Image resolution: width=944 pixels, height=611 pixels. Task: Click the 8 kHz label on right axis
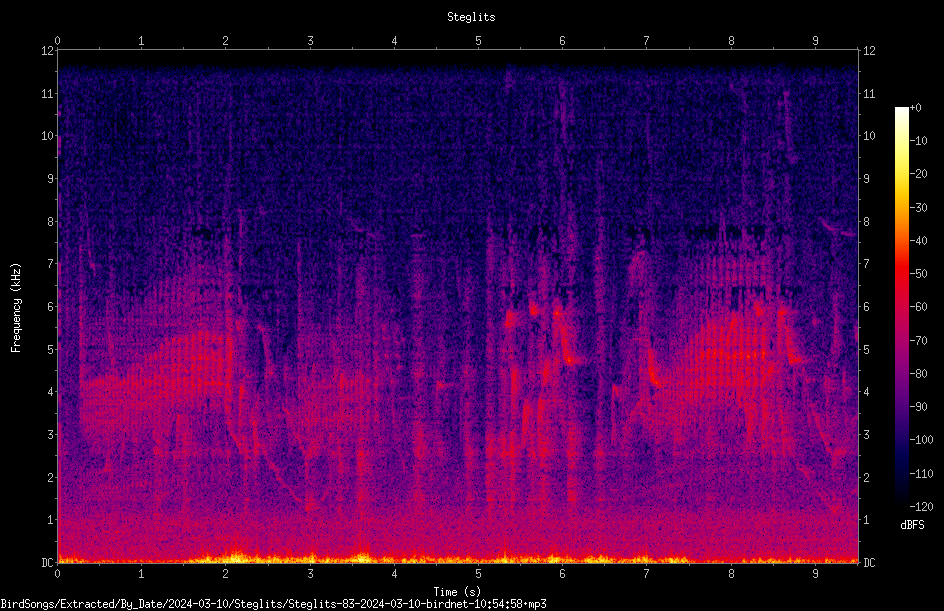pyautogui.click(x=866, y=222)
